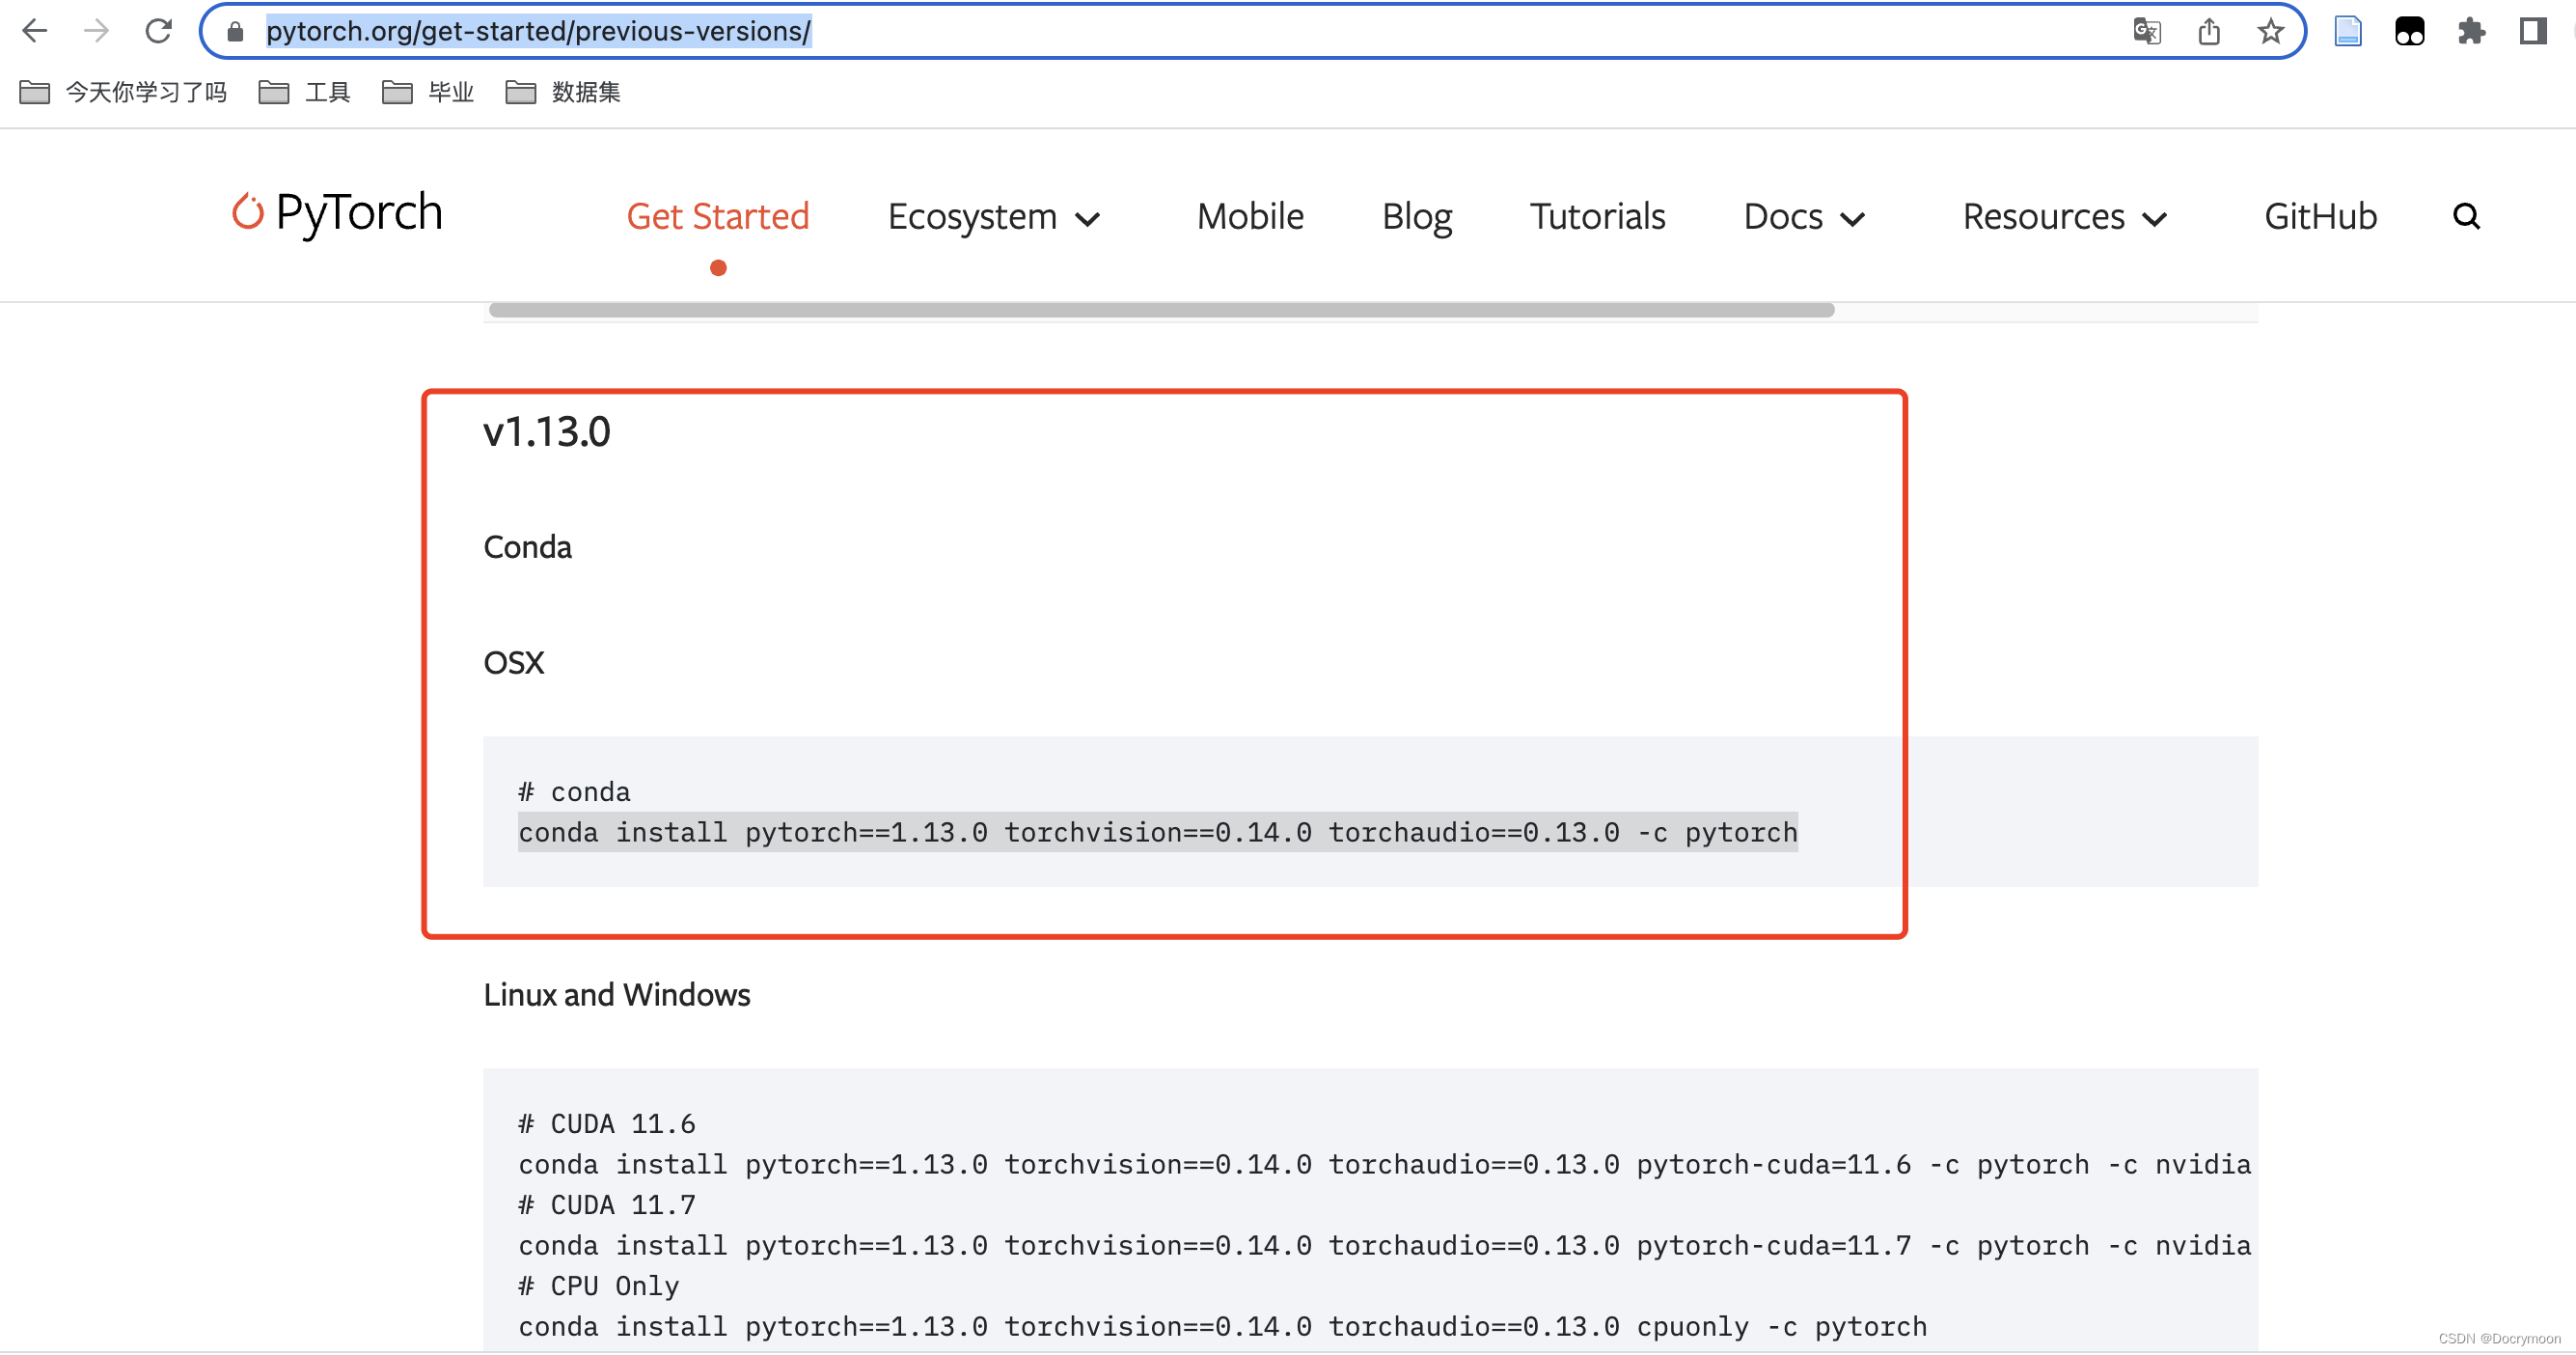Reload the current page
Image resolution: width=2576 pixels, height=1355 pixels.
tap(158, 31)
